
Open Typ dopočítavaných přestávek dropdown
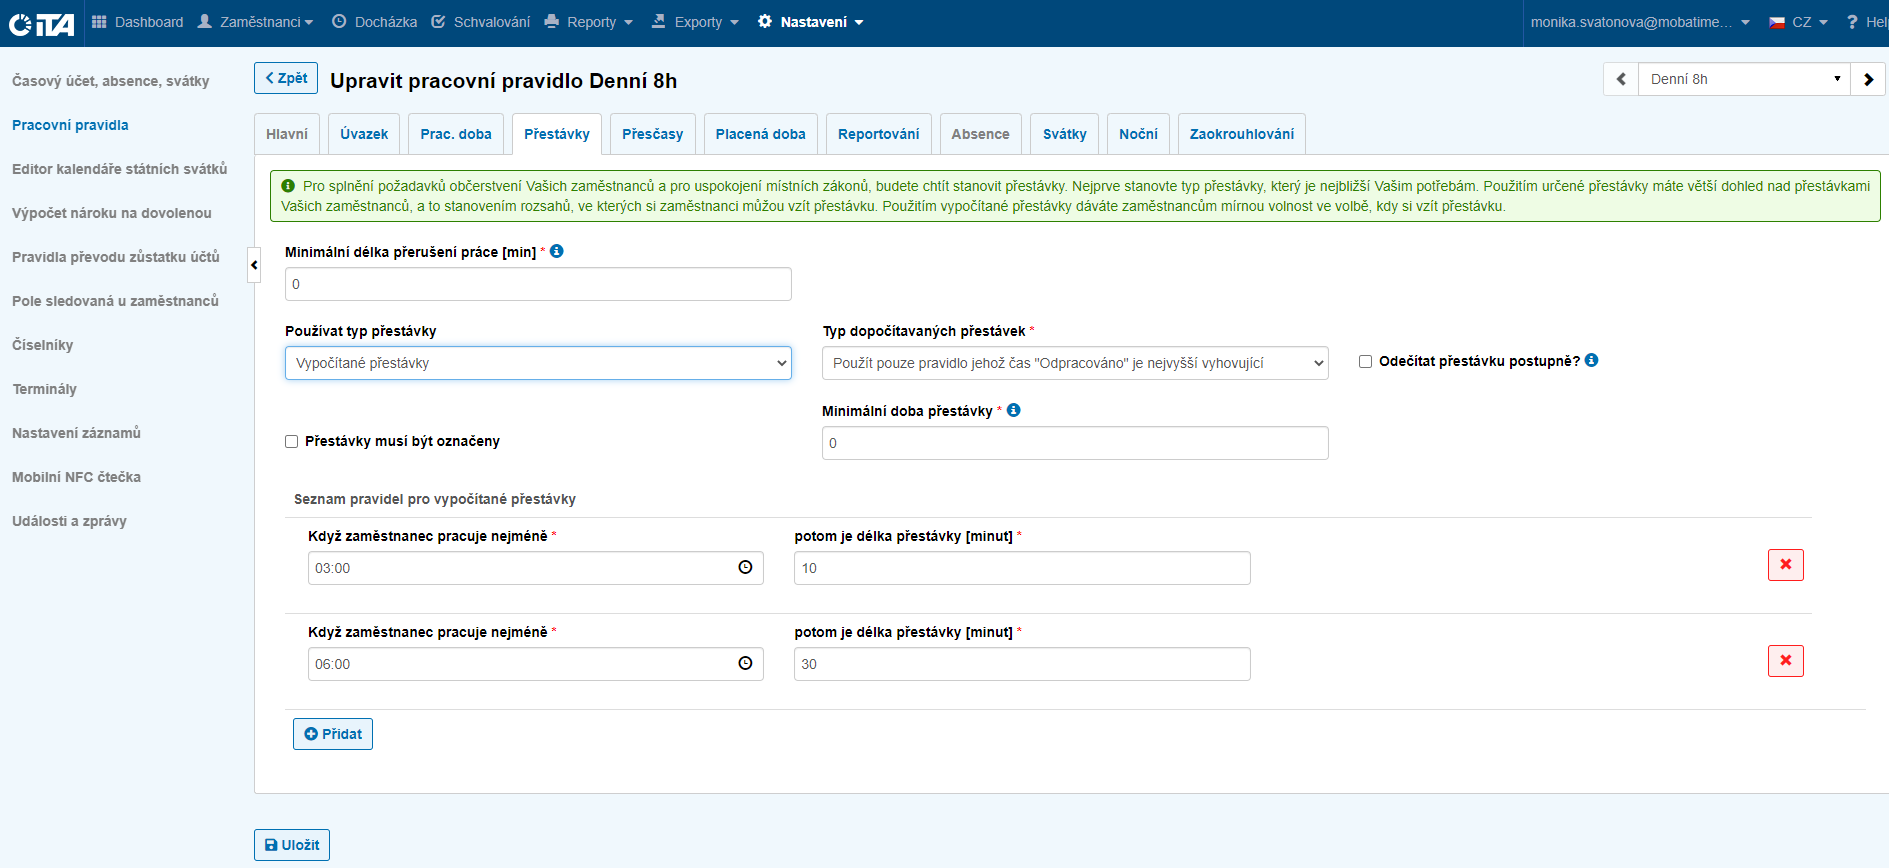coord(1075,363)
